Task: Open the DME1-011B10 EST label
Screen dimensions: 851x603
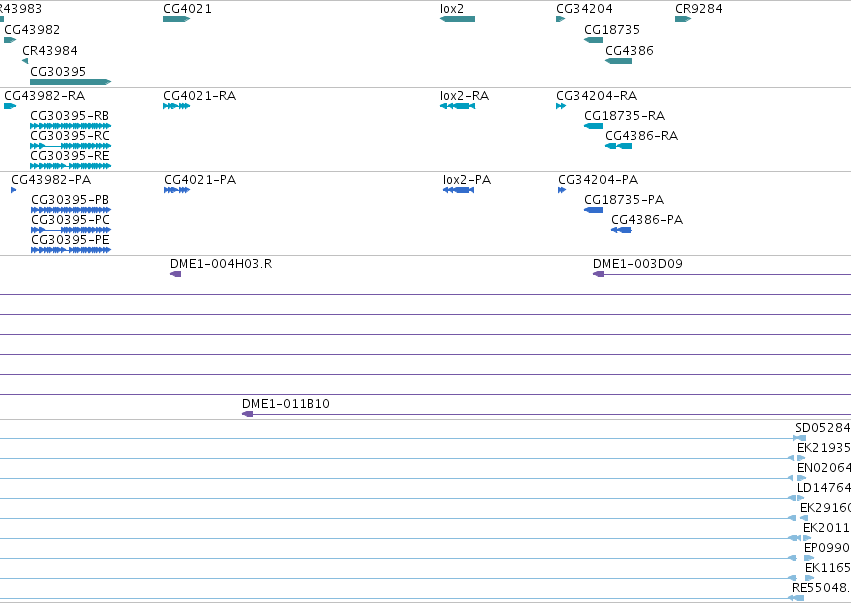Action: coord(286,404)
